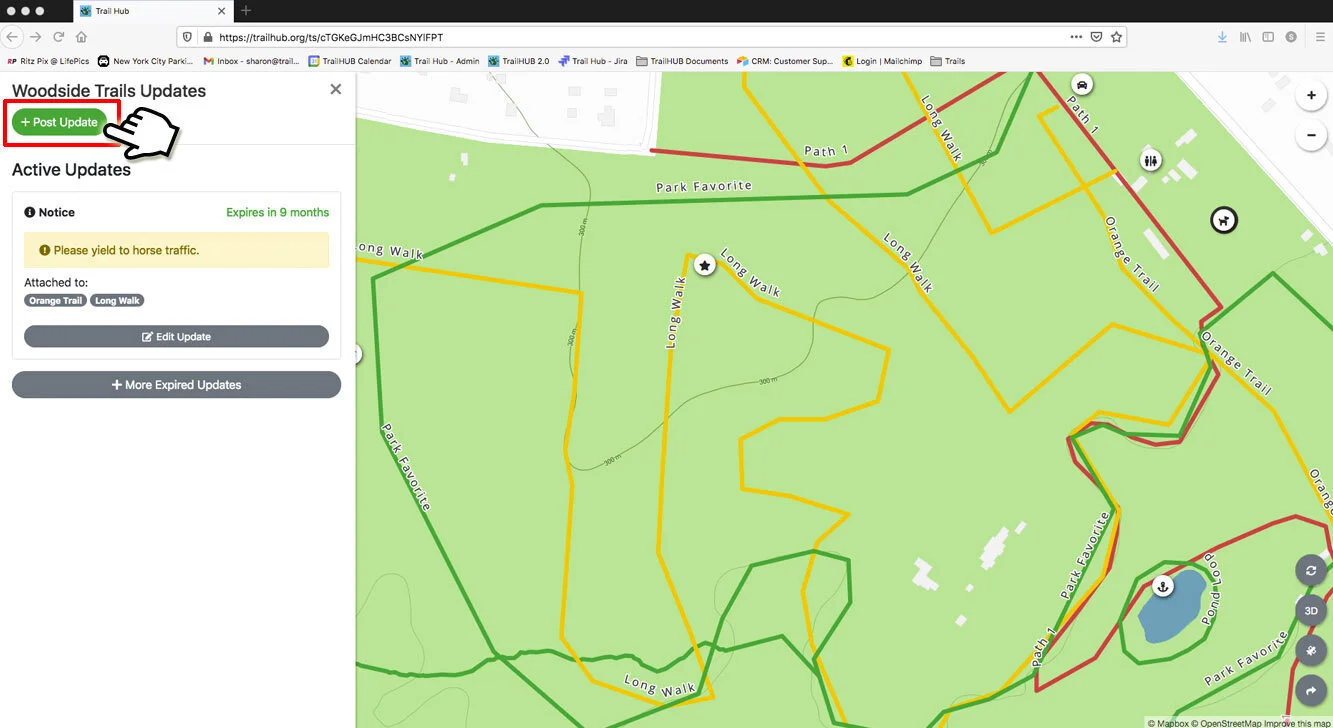The height and width of the screenshot is (728, 1333).
Task: Zoom in the map with plus button
Action: click(x=1311, y=96)
